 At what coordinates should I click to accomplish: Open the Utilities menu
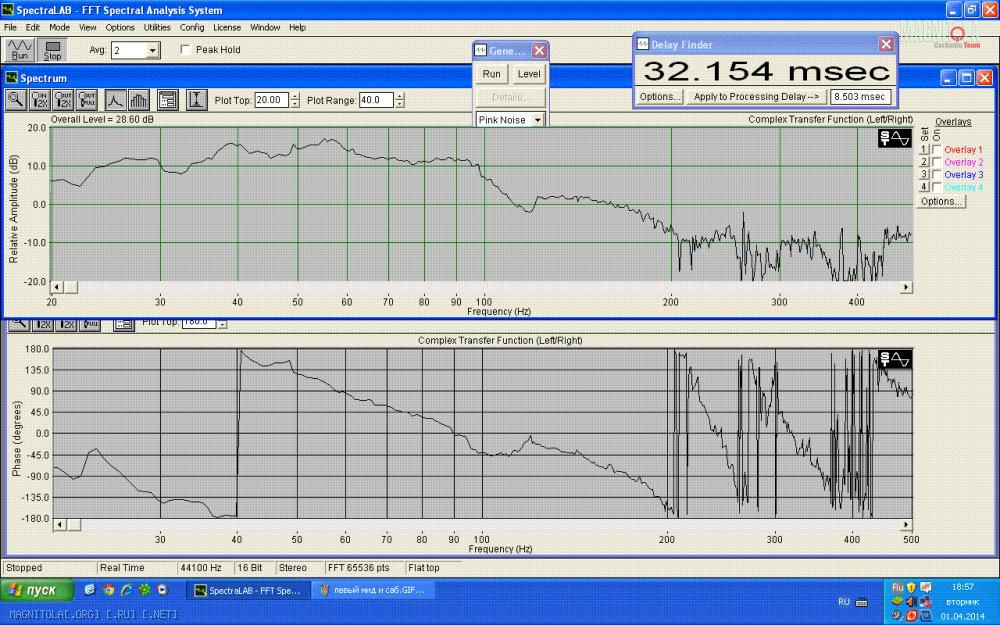tap(157, 27)
